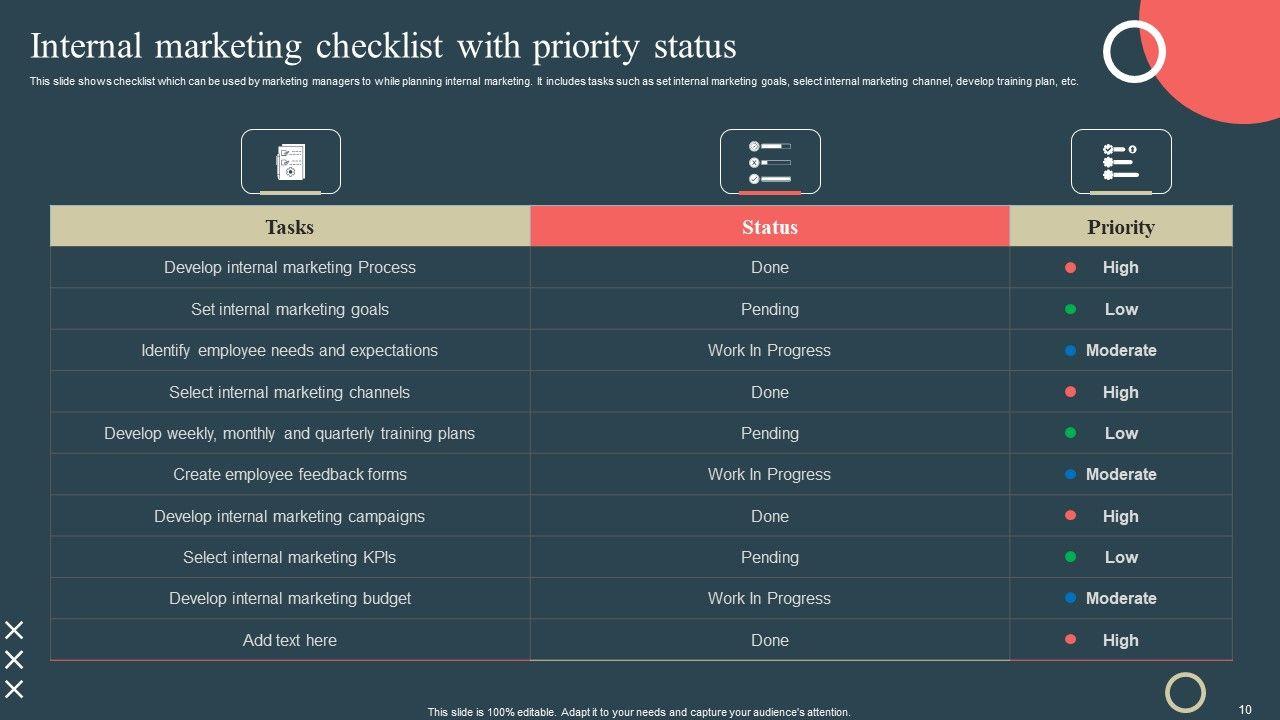Click "Work In Progress" for the marketing budget row
1280x720 pixels.
[770, 598]
